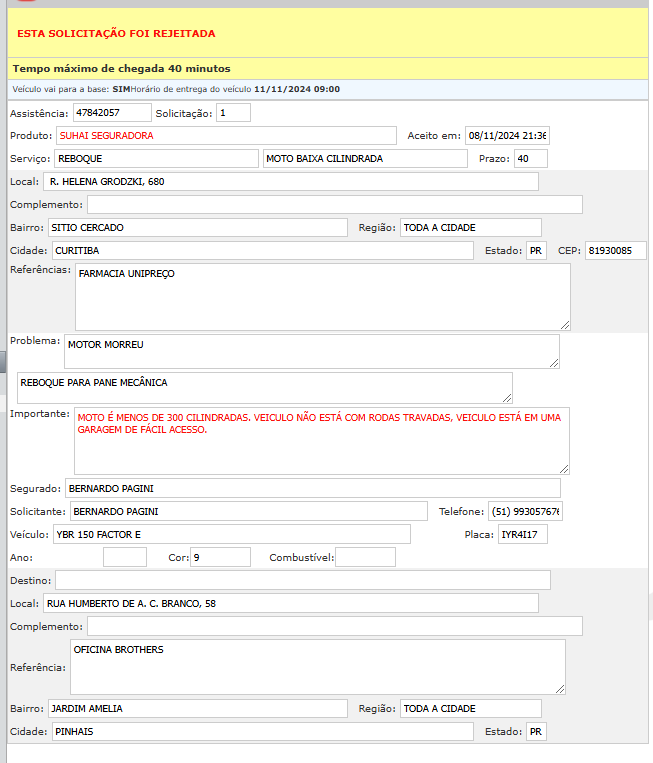Select the empty Combustível field

(x=365, y=557)
